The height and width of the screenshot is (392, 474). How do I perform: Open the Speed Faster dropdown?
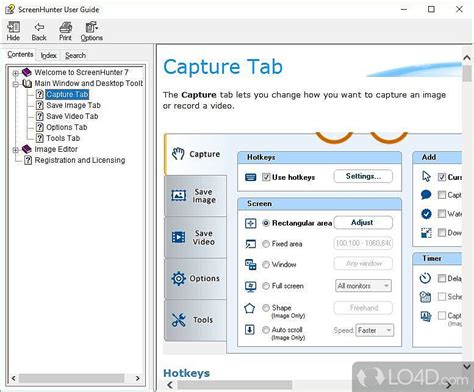pos(374,330)
